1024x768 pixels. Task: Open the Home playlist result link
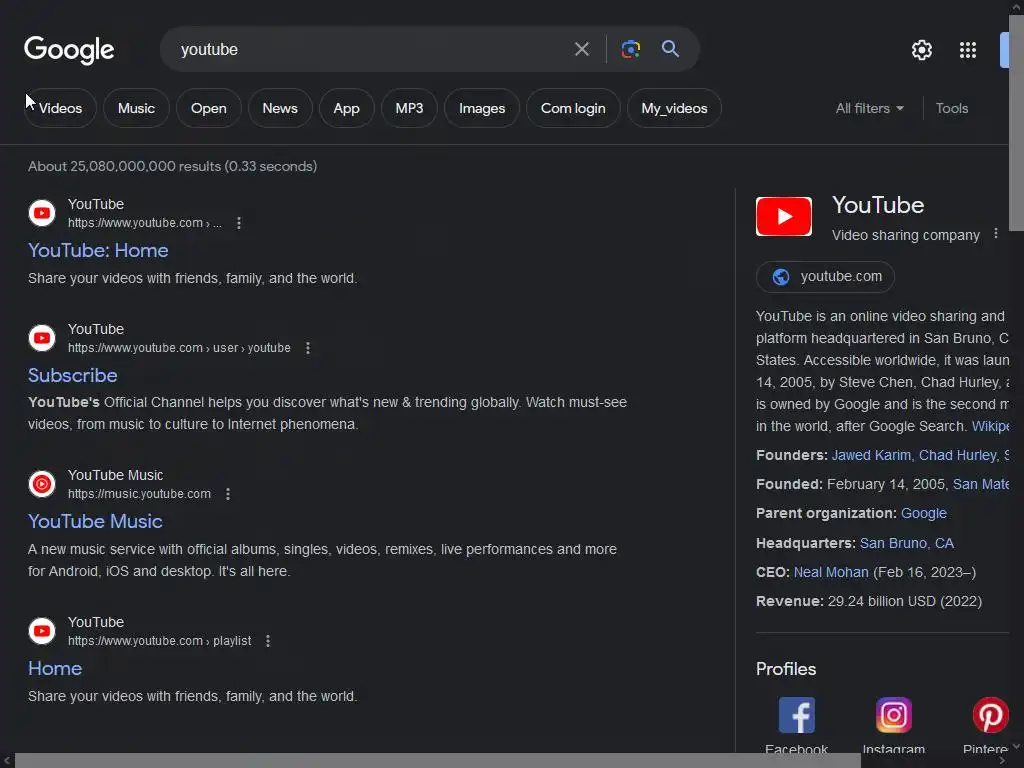(x=55, y=668)
